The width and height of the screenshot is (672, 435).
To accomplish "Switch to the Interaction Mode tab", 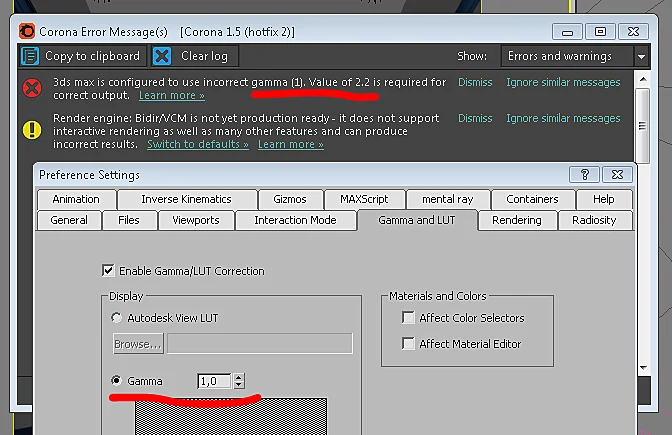I will 295,220.
